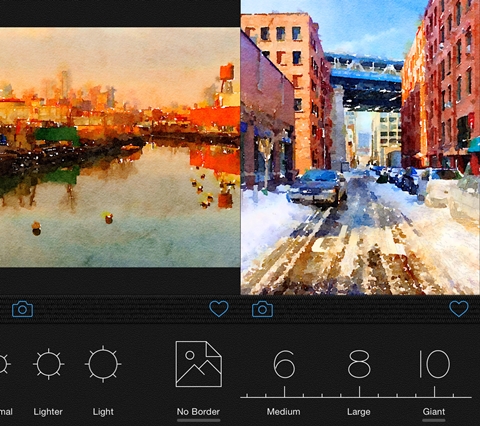Tap the Giant size label
Viewport: 480px width, 426px height.
[x=434, y=412]
